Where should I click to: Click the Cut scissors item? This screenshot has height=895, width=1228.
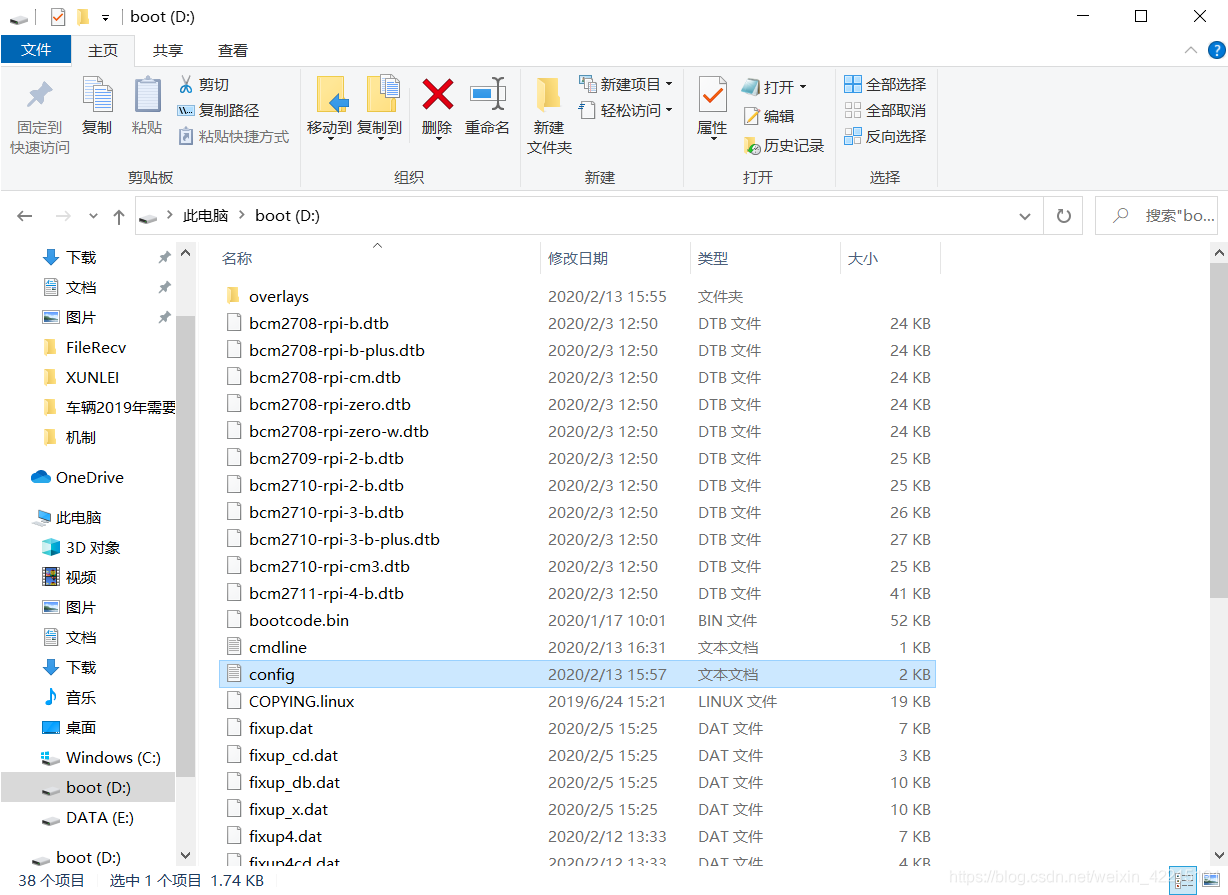[204, 84]
